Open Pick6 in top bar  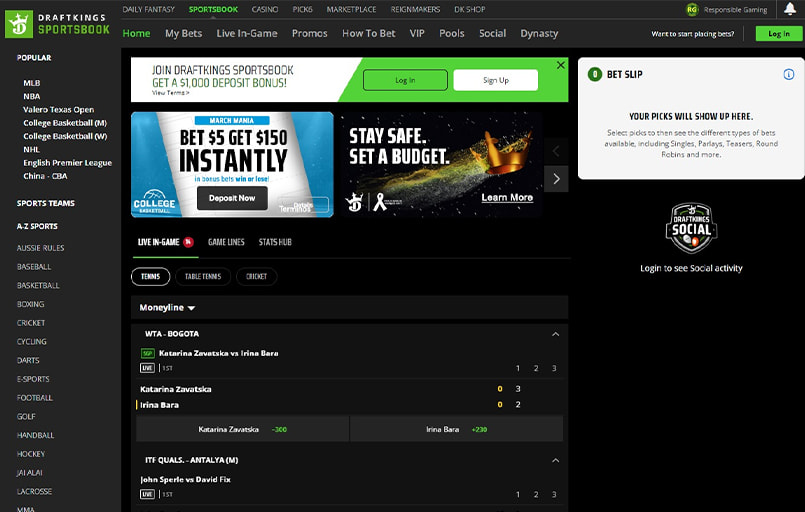tap(302, 9)
